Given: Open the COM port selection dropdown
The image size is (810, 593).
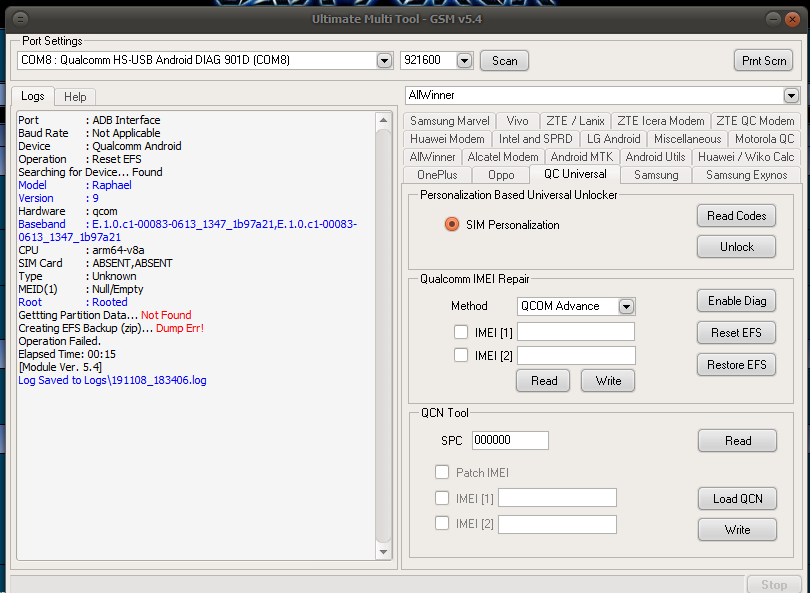Looking at the screenshot, I should pos(384,61).
